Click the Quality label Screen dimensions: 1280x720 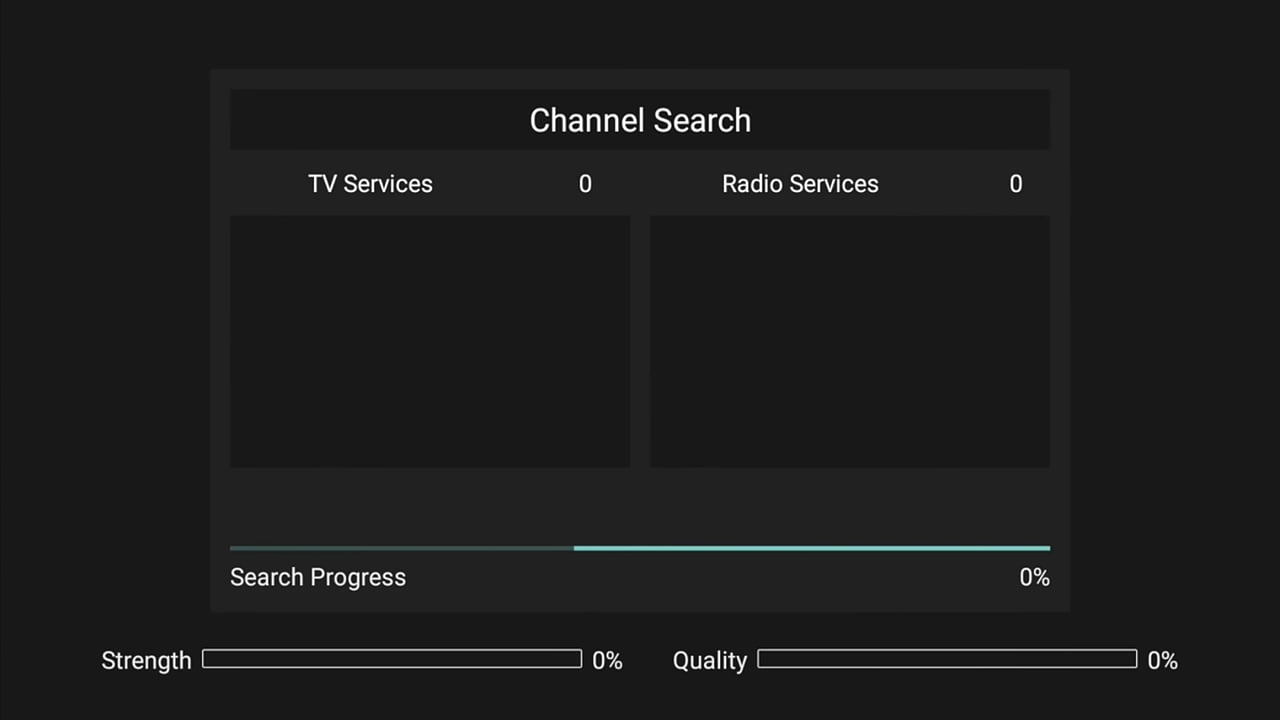tap(710, 660)
